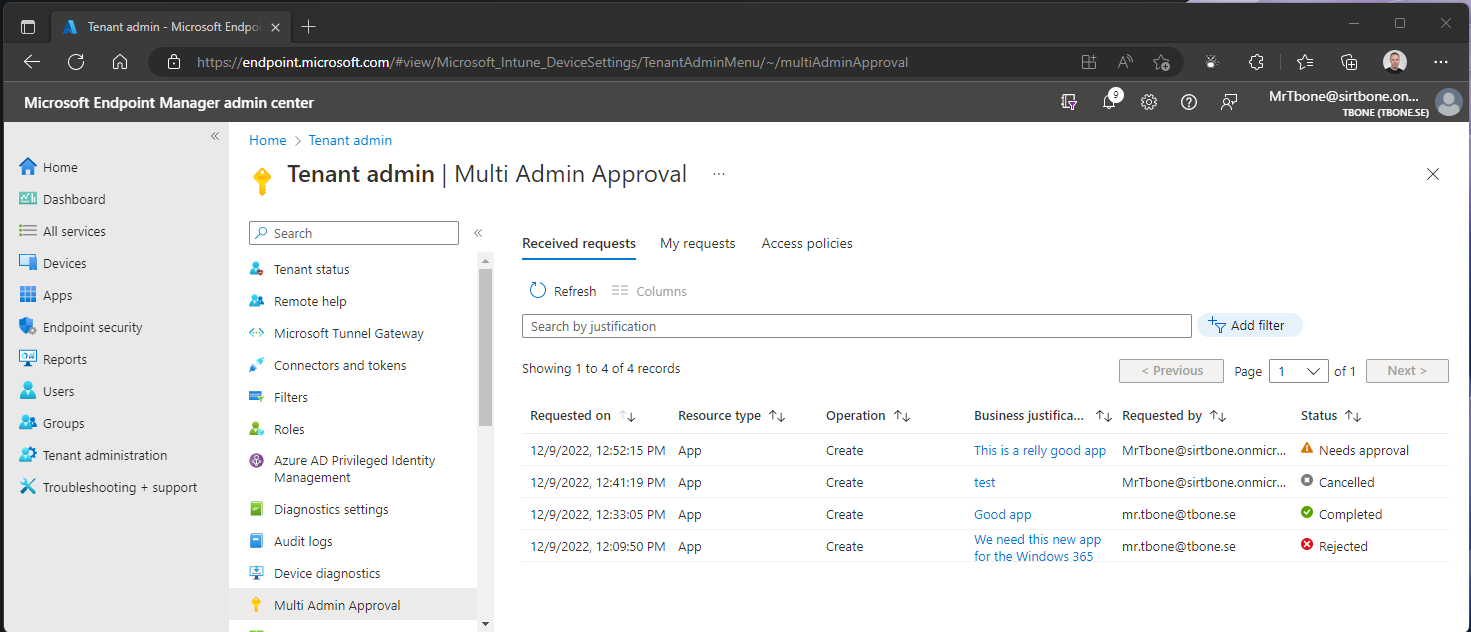Switch to the My requests tab

697,243
